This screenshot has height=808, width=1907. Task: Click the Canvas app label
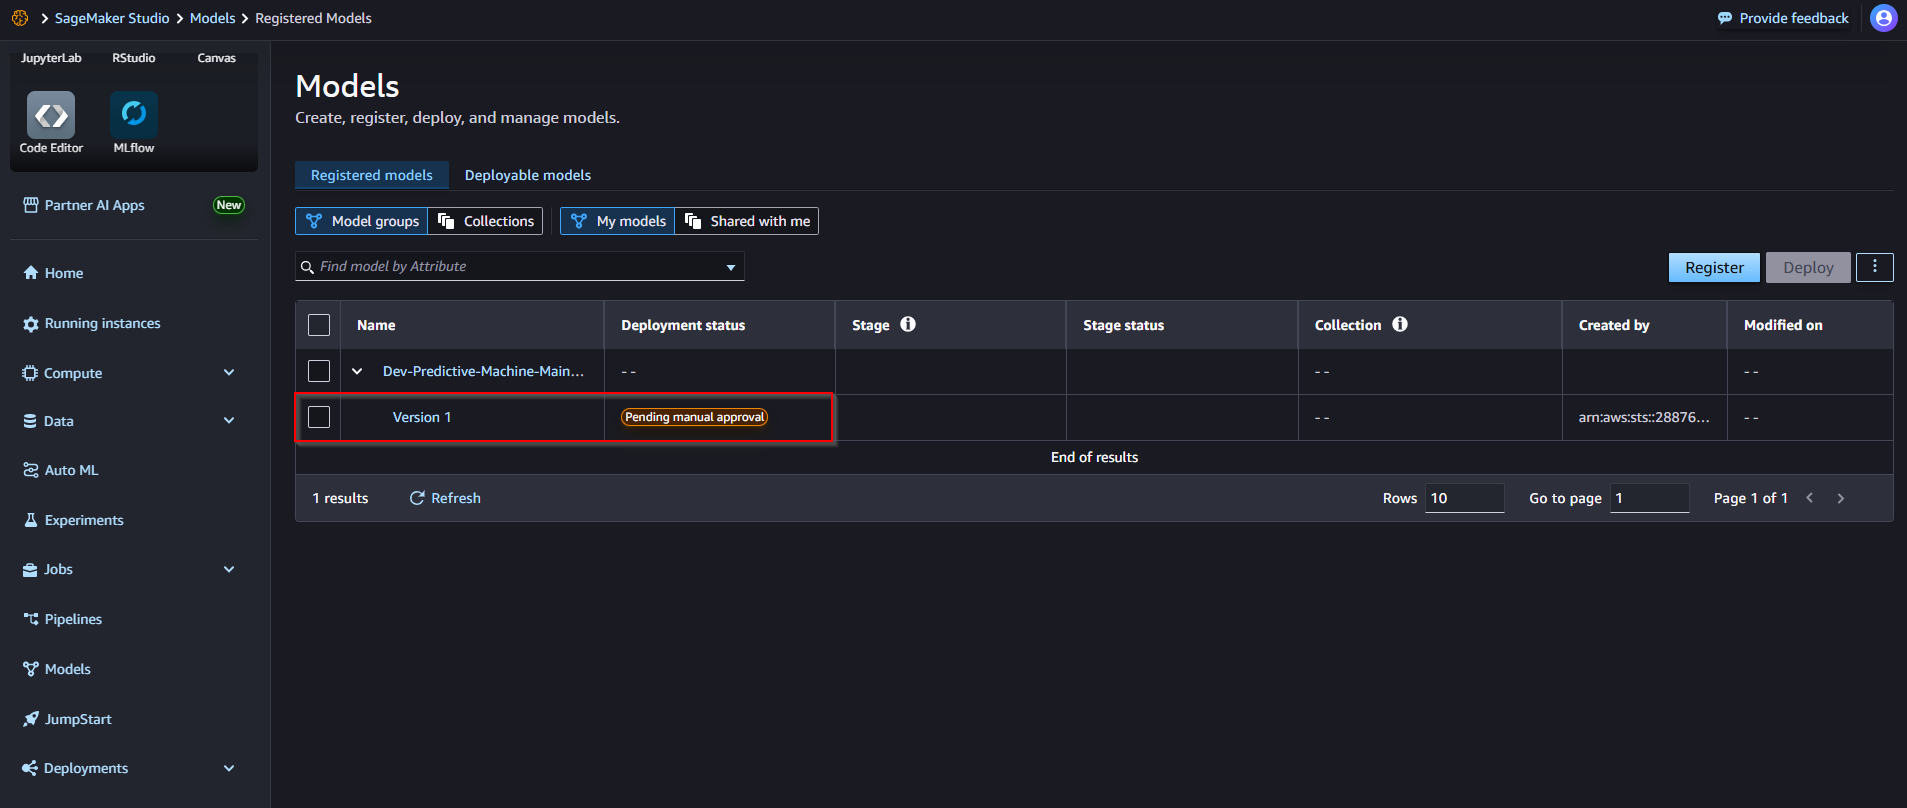tap(217, 58)
